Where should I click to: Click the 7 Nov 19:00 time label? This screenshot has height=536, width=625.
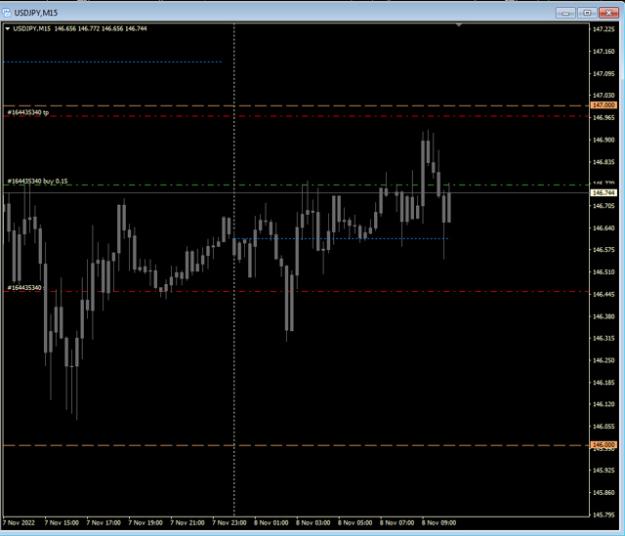coord(145,522)
